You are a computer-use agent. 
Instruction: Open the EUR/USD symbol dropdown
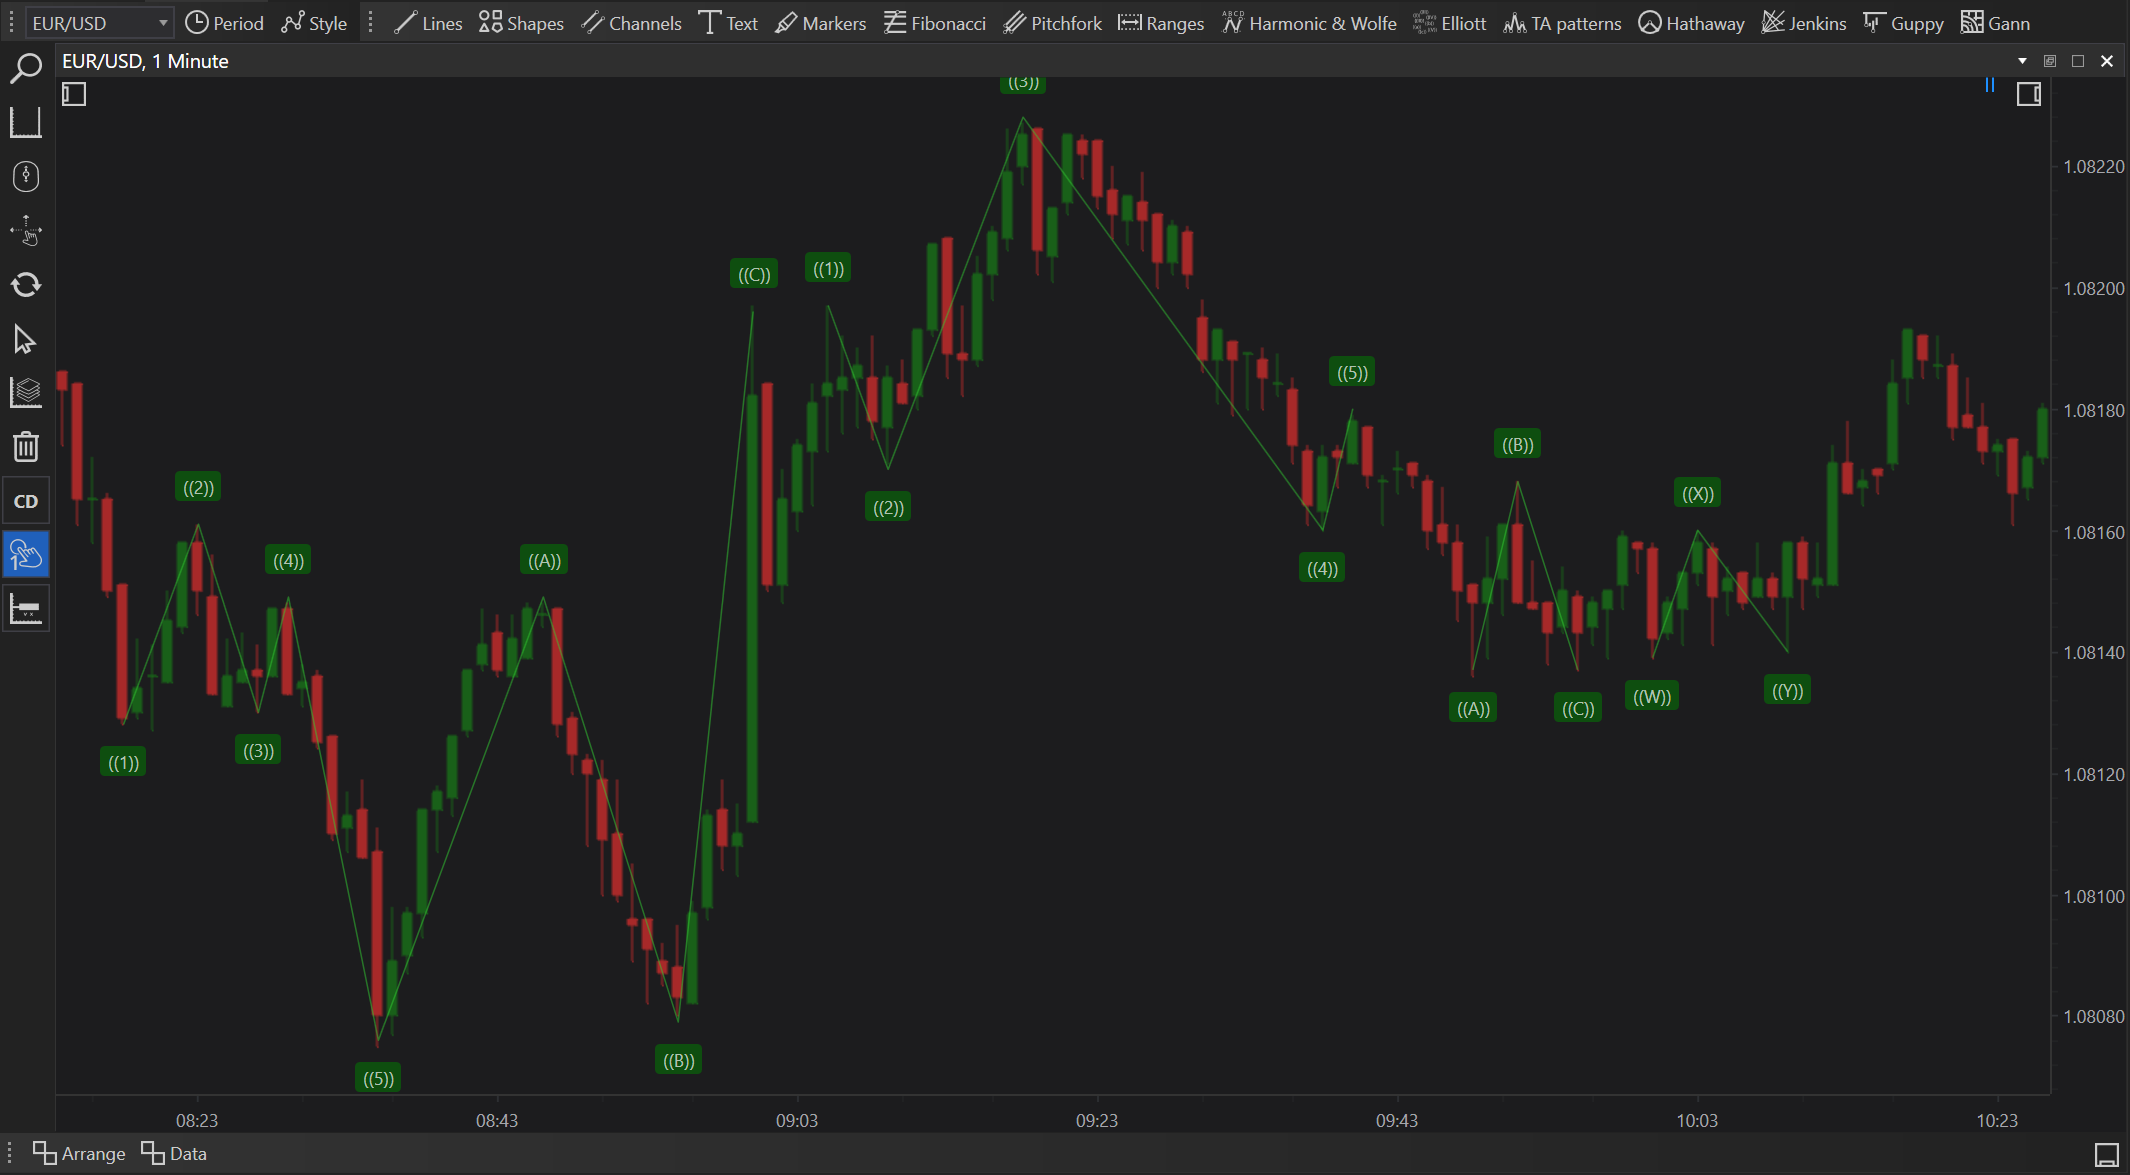click(98, 23)
